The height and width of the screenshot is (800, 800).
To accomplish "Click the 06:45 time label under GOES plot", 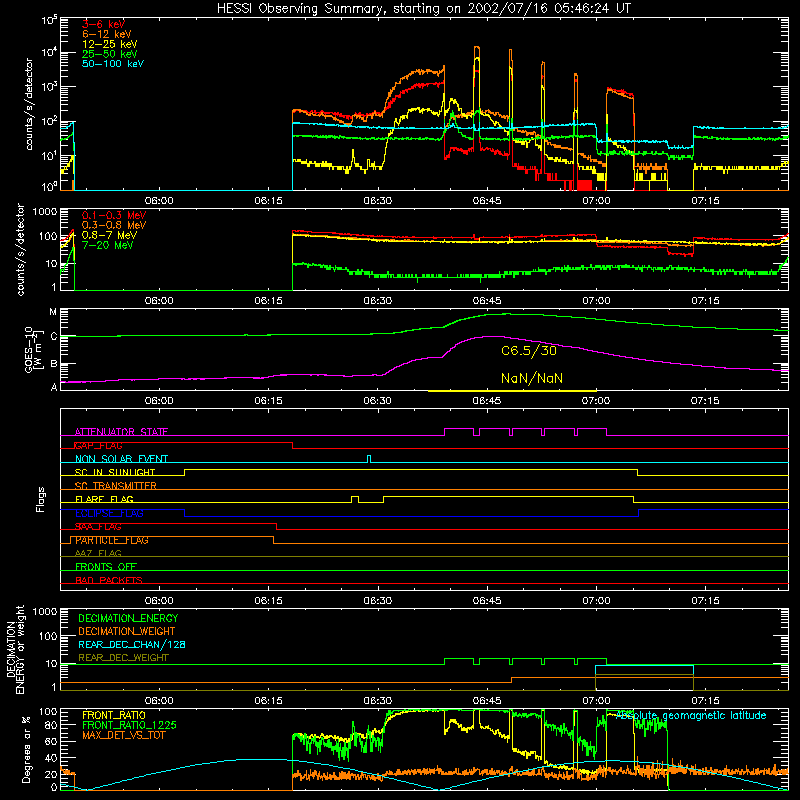I will (x=487, y=401).
